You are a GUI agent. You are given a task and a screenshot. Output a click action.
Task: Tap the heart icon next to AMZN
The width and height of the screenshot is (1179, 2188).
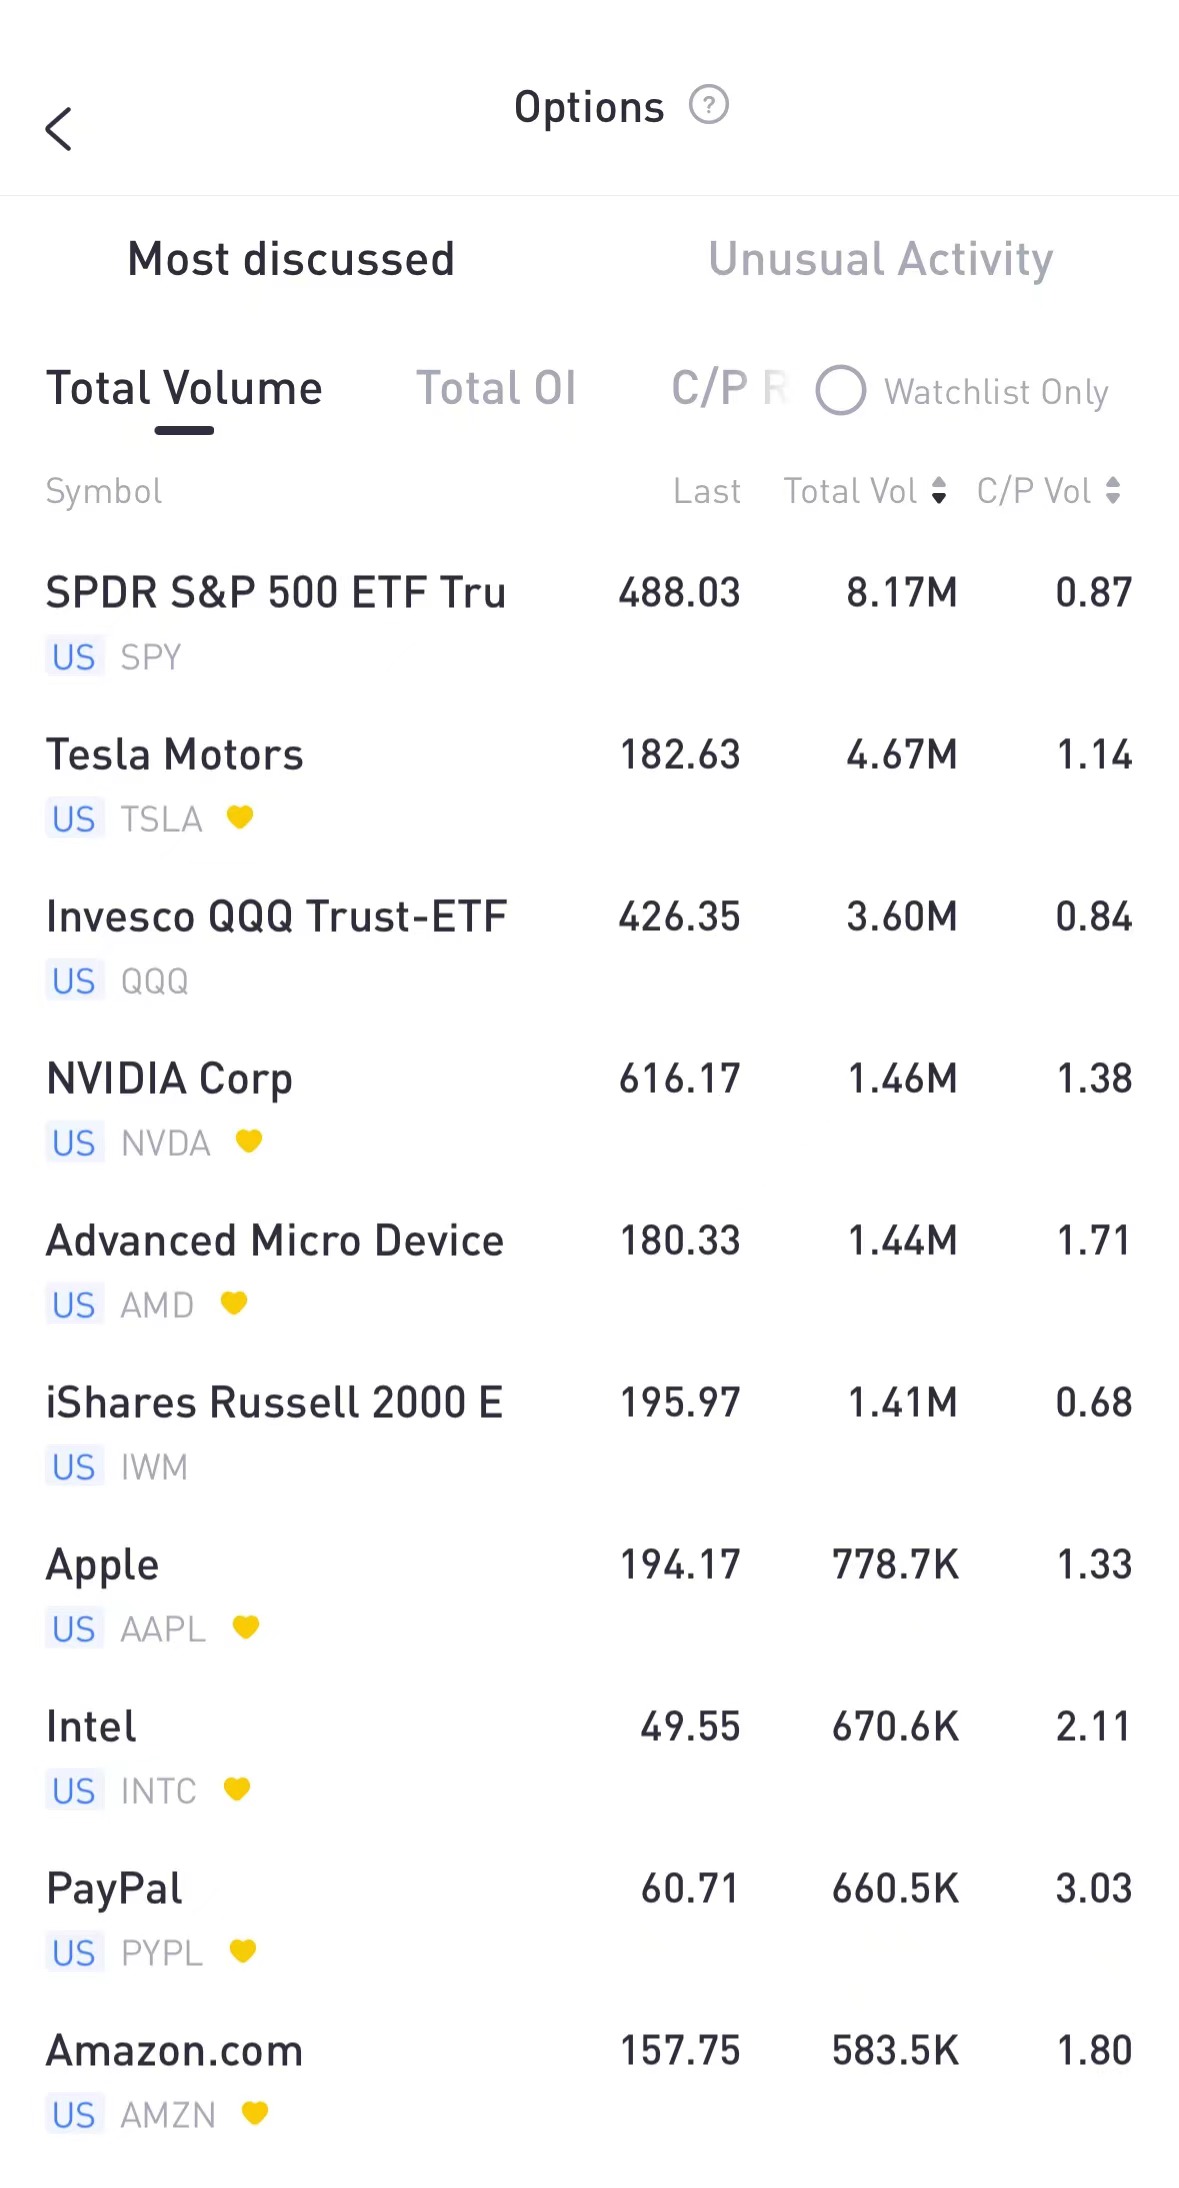[x=255, y=2113]
